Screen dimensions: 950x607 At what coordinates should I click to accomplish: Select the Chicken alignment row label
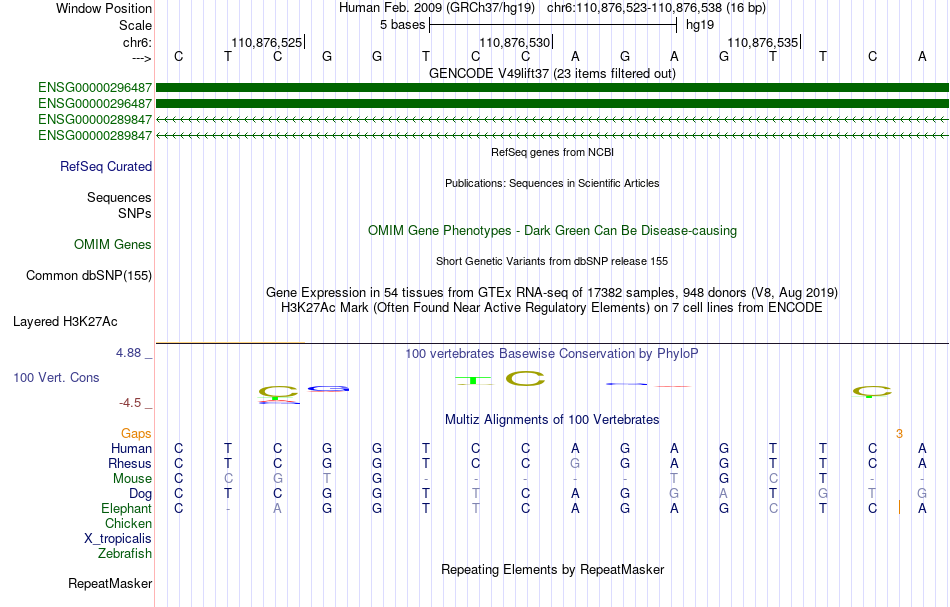[128, 523]
